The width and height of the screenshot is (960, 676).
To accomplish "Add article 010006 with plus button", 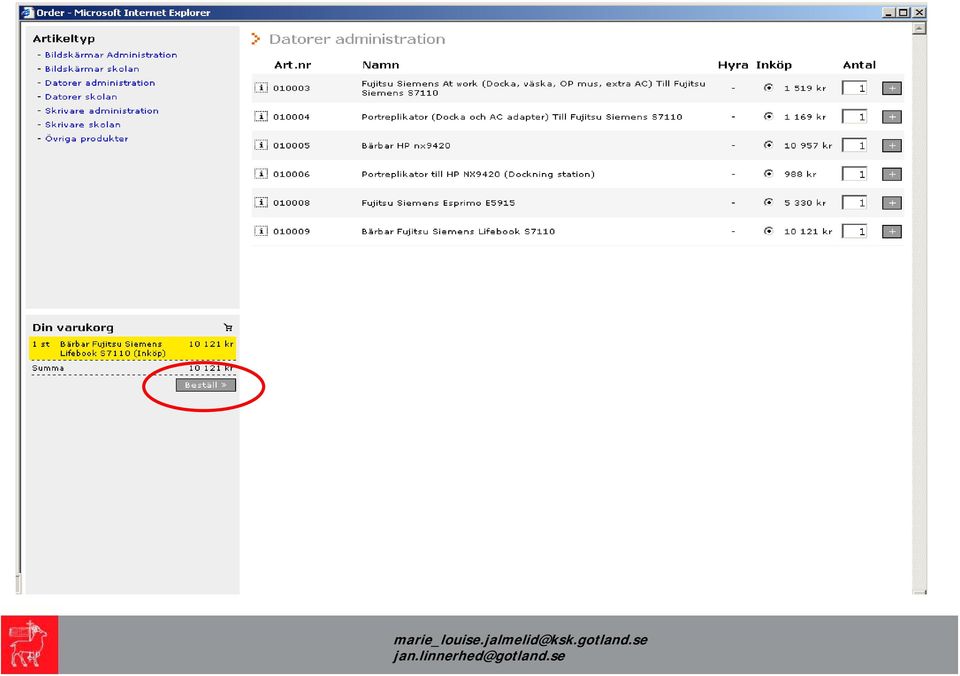I will point(891,175).
